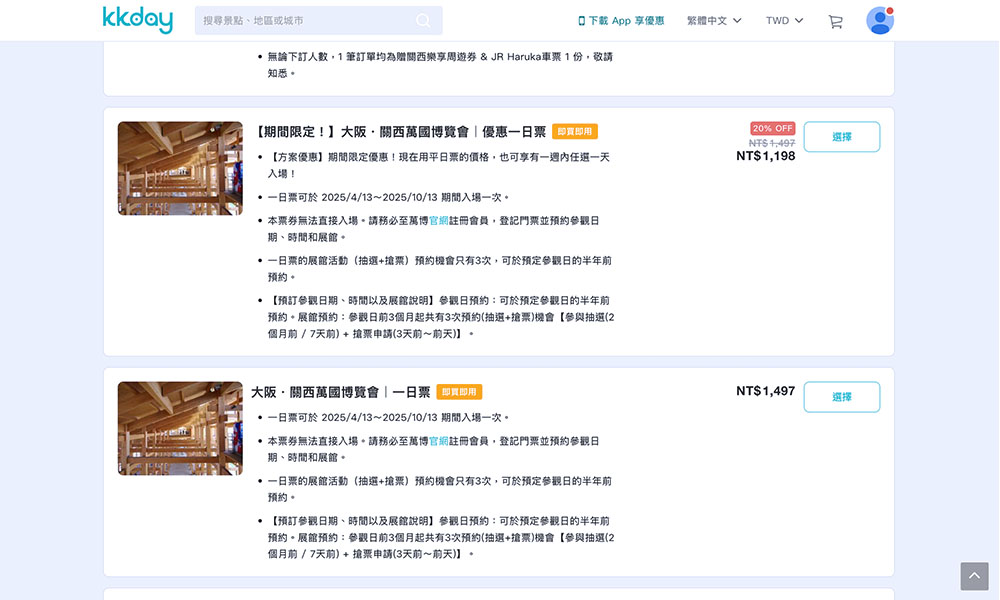The height and width of the screenshot is (600, 1000).
Task: Click the struck-through NT$1,497 original price
Action: point(772,143)
